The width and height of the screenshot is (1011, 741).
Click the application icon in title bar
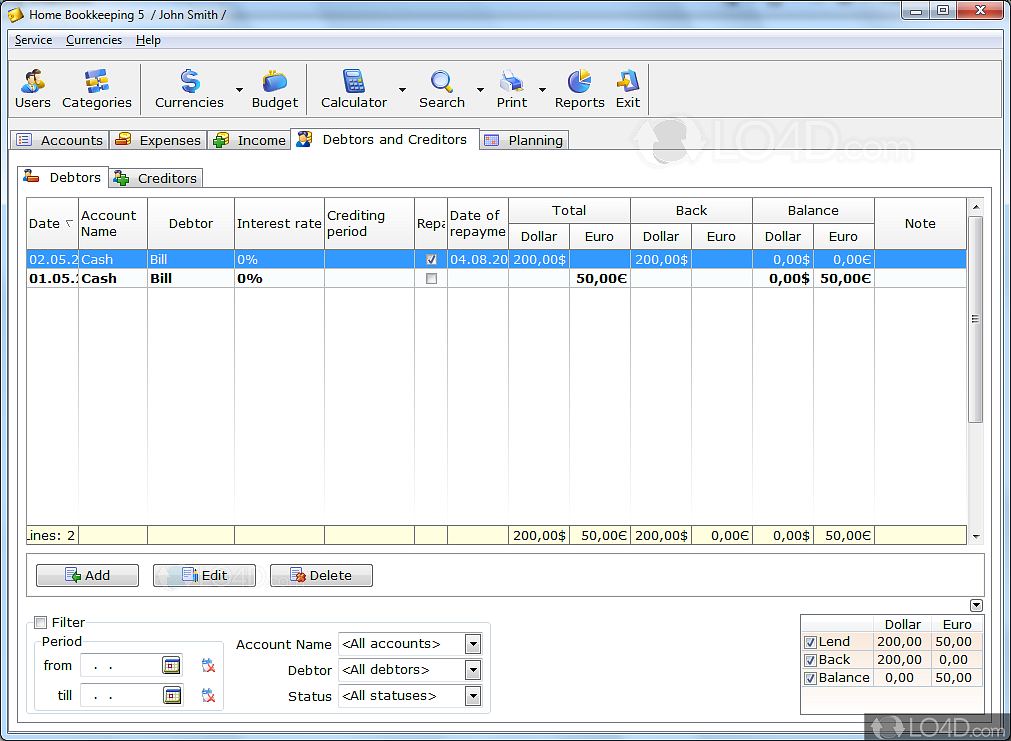coord(15,14)
